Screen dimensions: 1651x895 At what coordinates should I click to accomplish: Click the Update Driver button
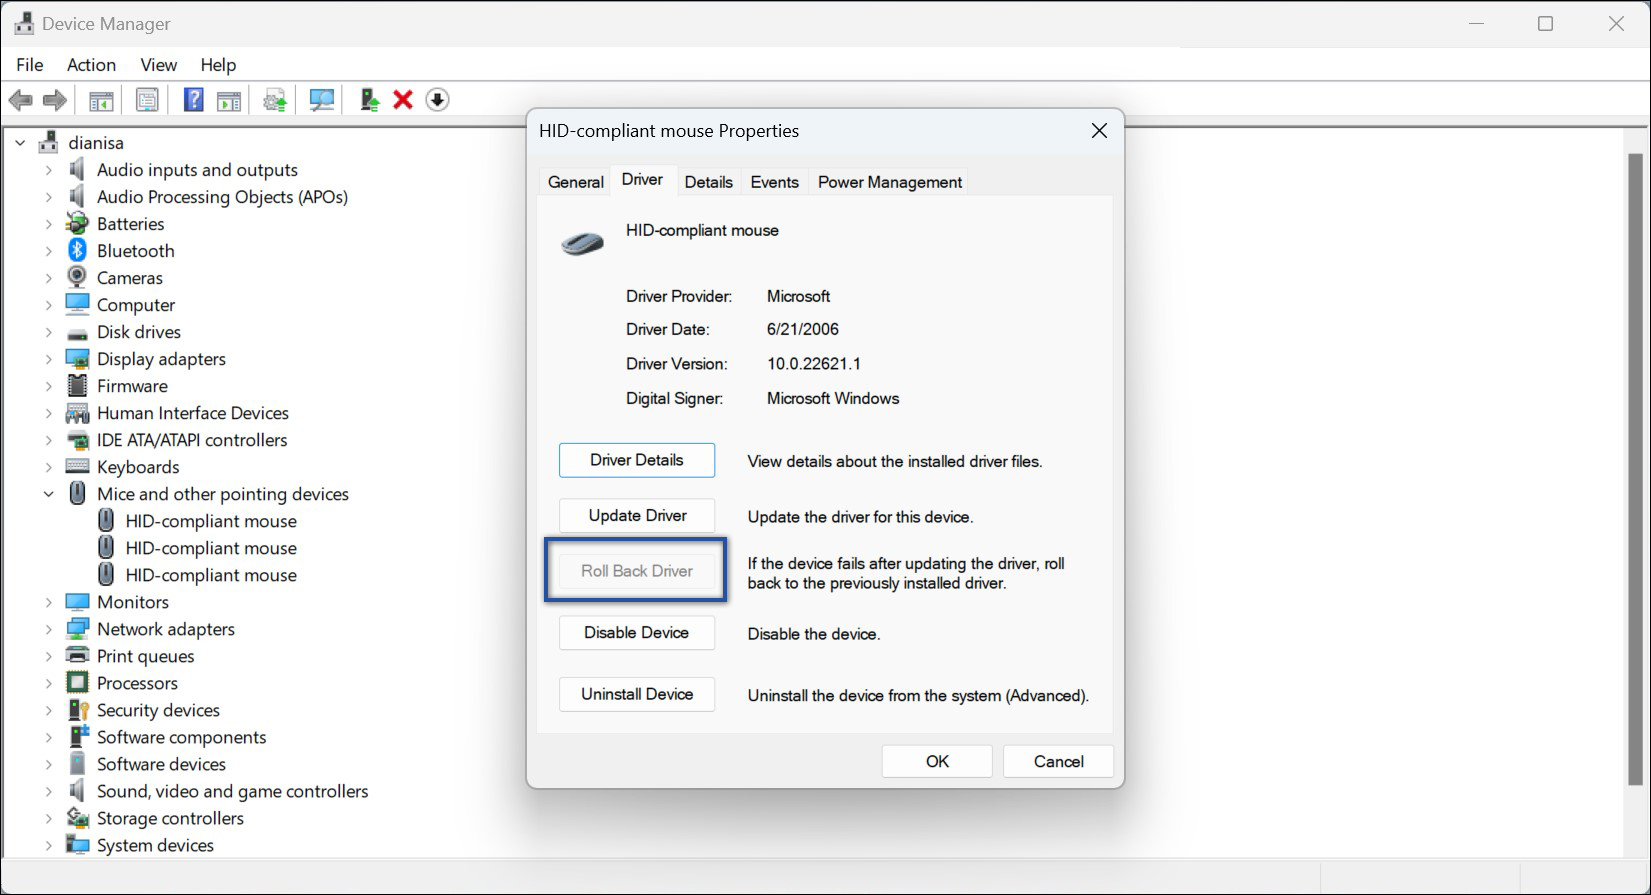pos(637,516)
